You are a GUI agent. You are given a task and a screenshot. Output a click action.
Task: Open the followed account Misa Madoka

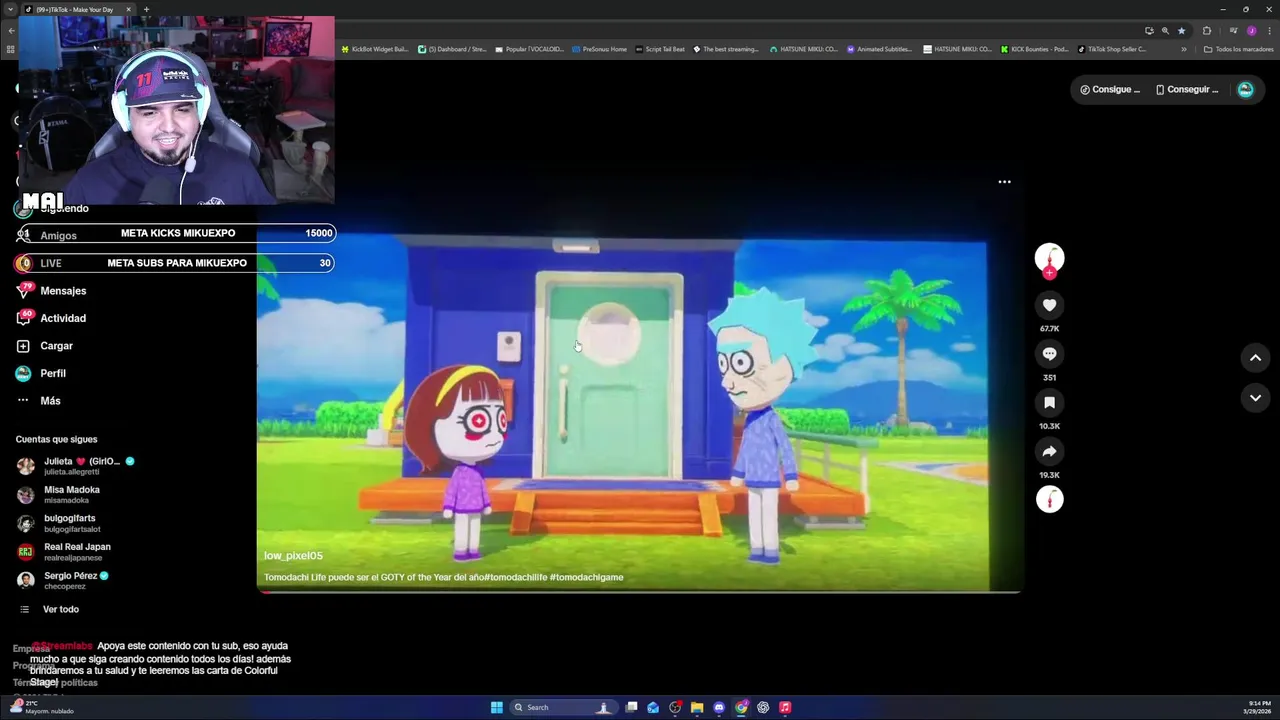tap(60, 495)
